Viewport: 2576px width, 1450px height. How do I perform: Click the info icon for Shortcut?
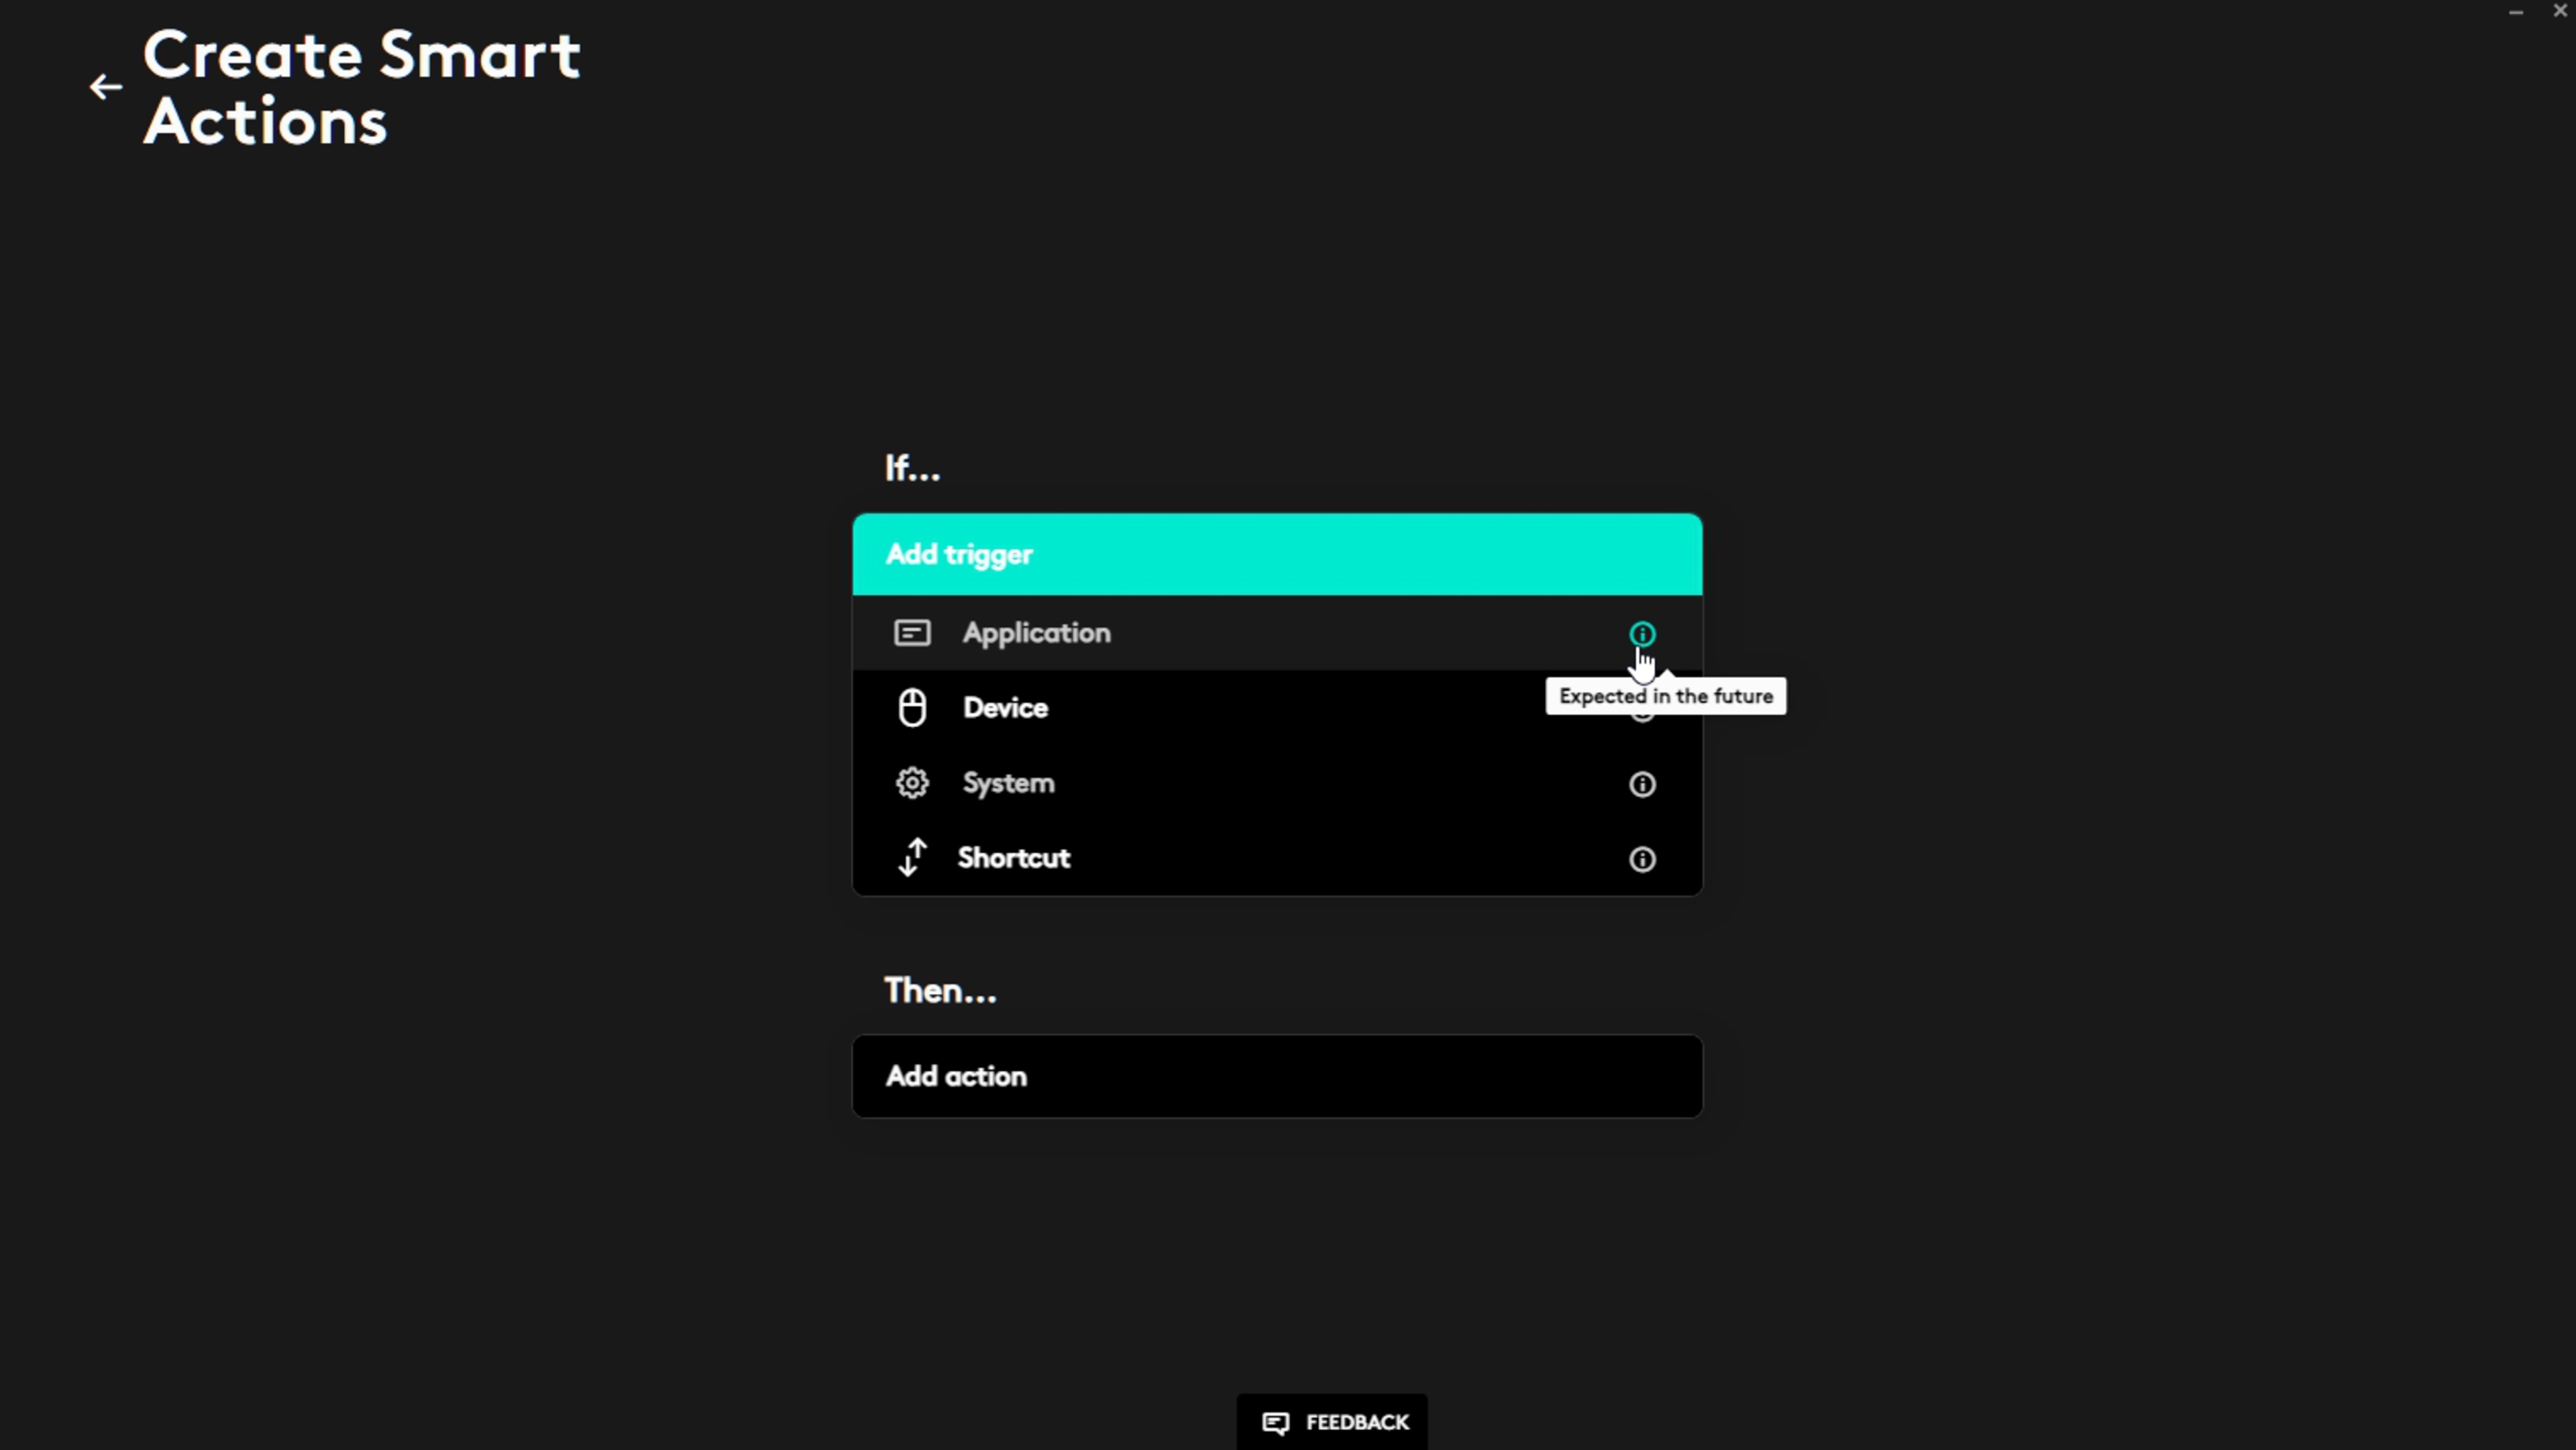tap(1641, 859)
